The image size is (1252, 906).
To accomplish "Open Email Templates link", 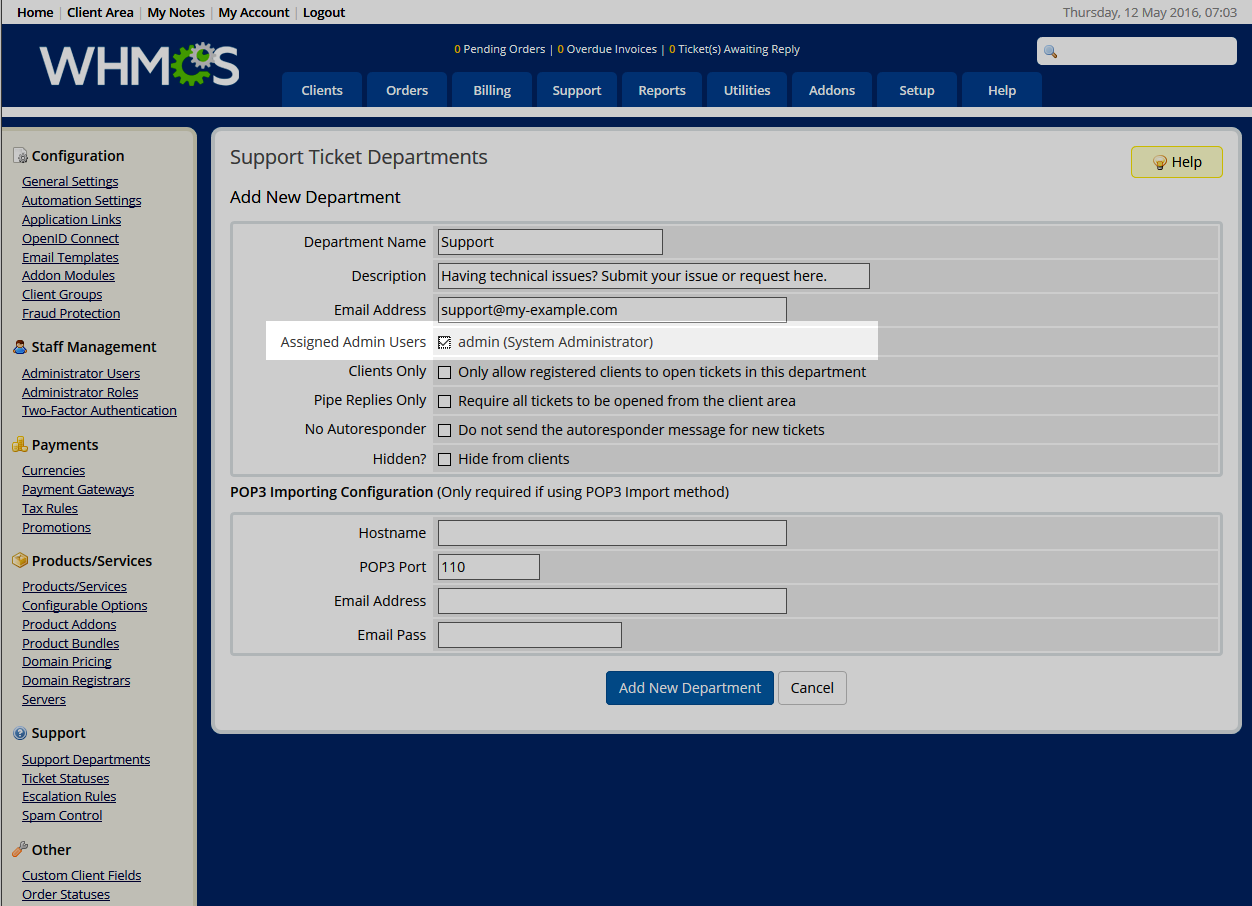I will pyautogui.click(x=70, y=258).
